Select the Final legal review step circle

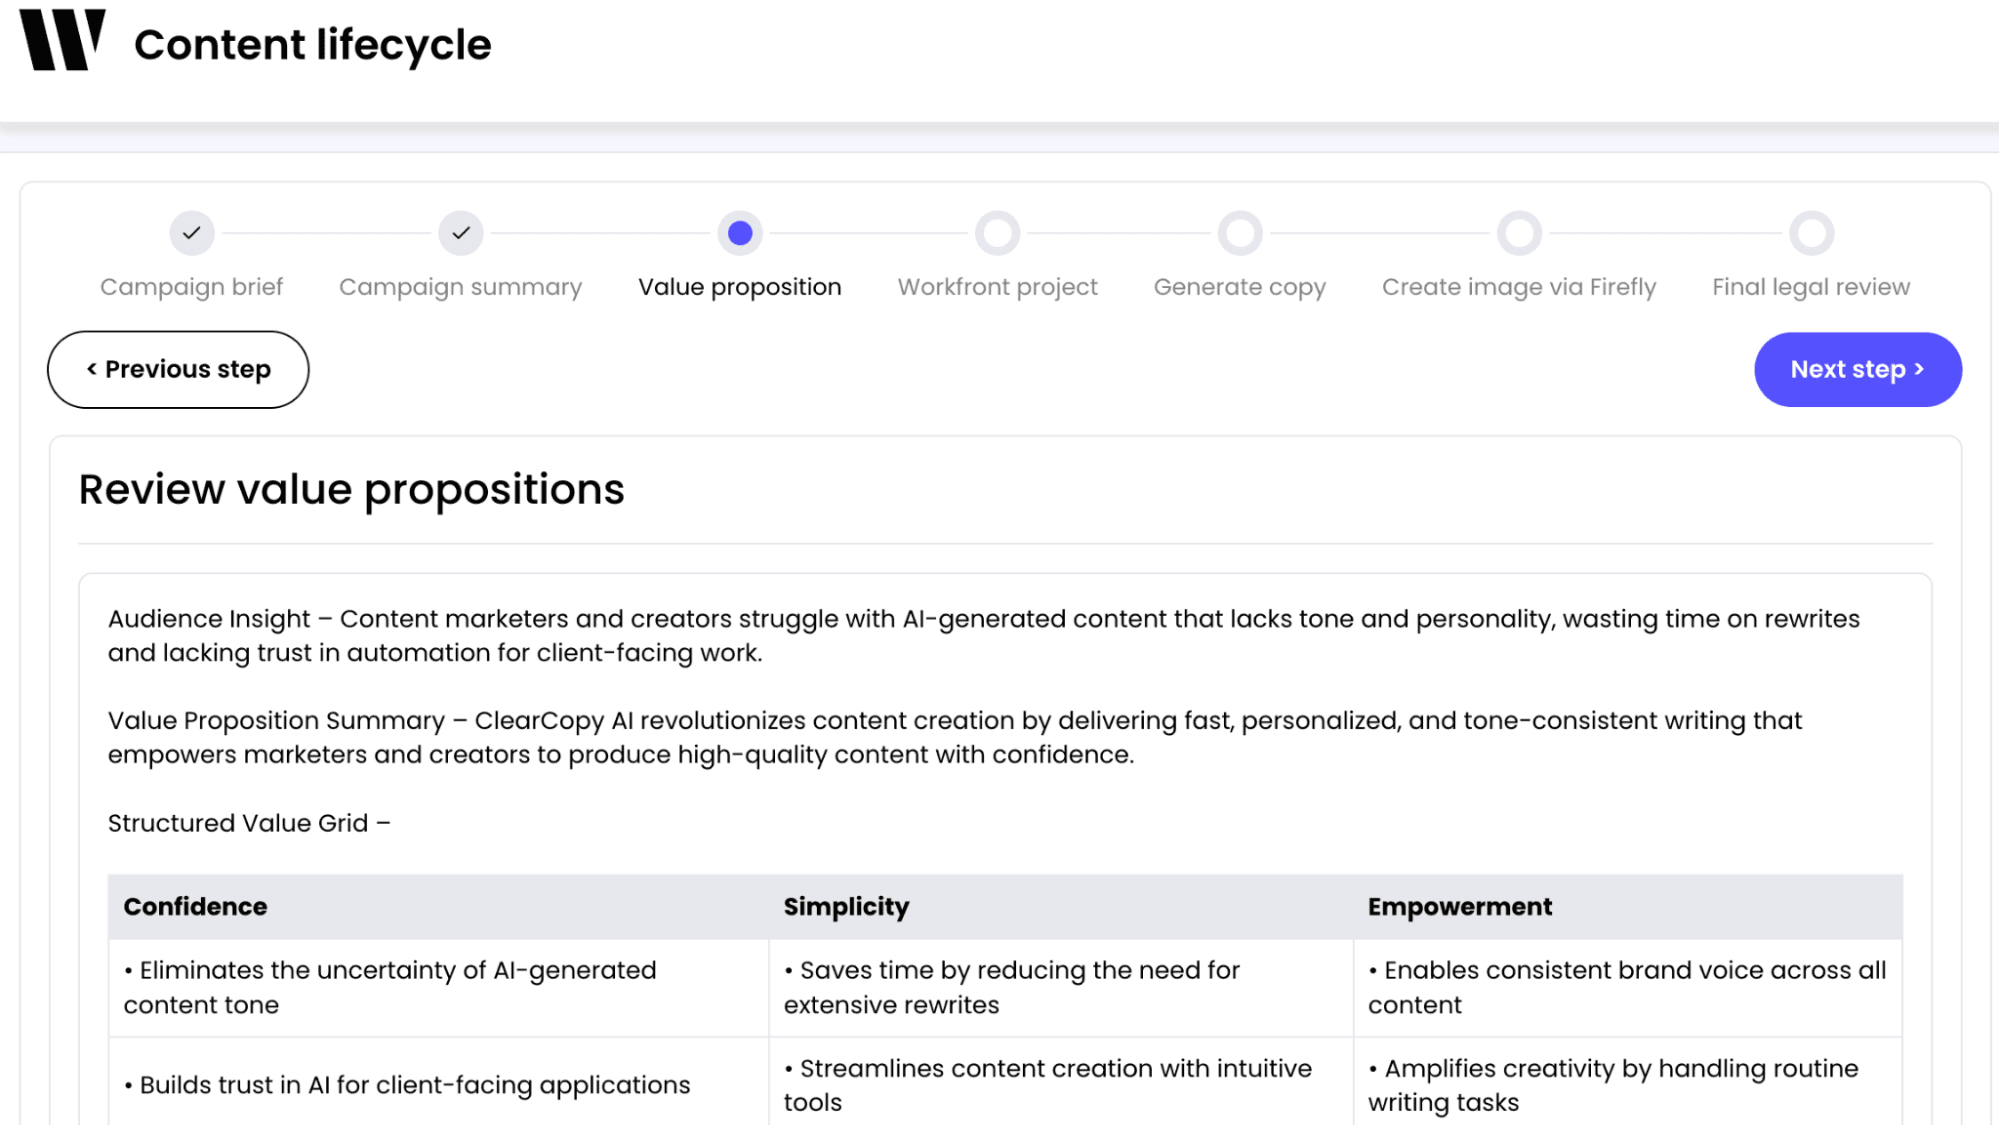(1811, 233)
